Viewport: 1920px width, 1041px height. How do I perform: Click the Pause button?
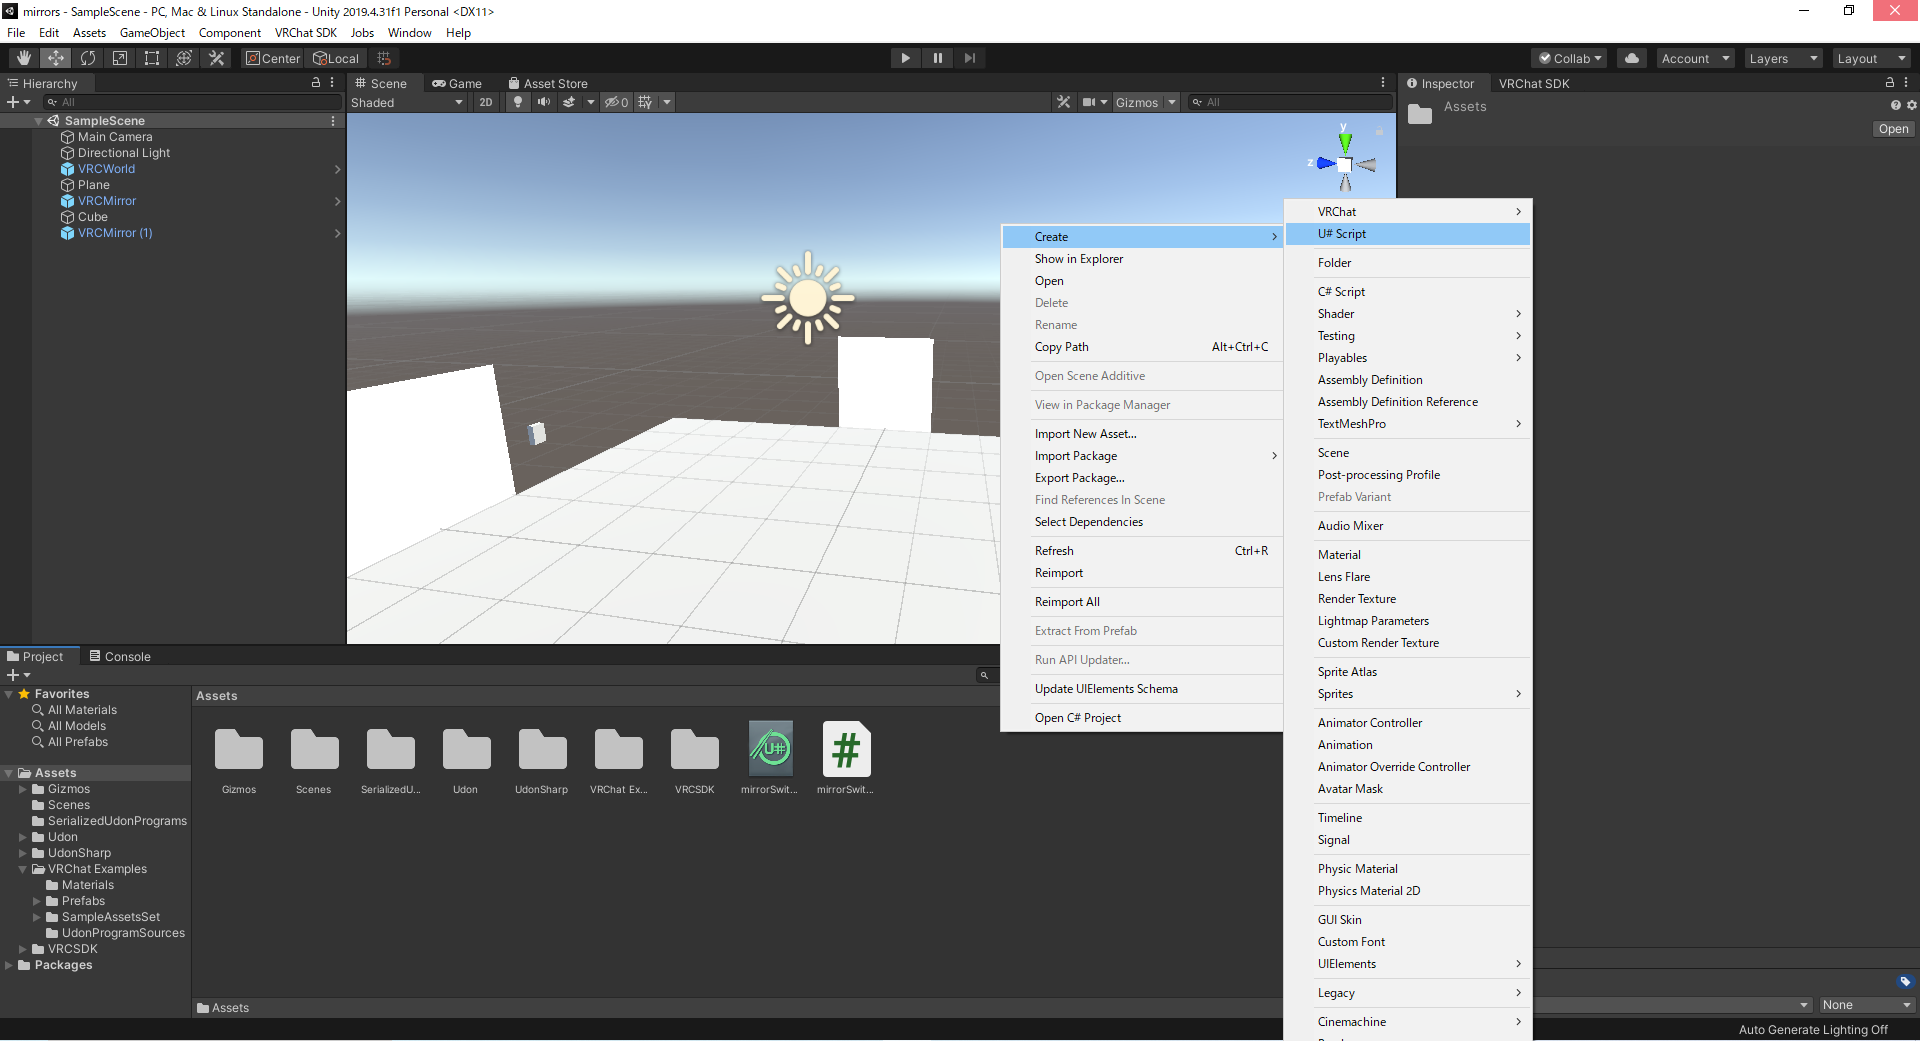(937, 58)
